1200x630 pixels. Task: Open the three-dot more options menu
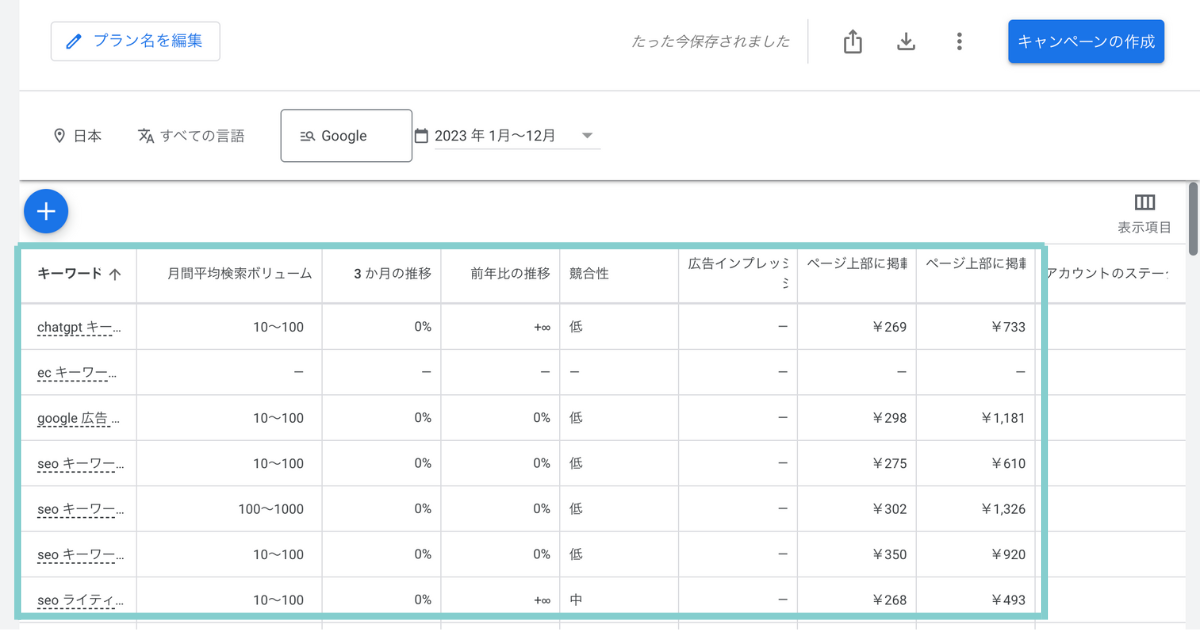point(959,41)
